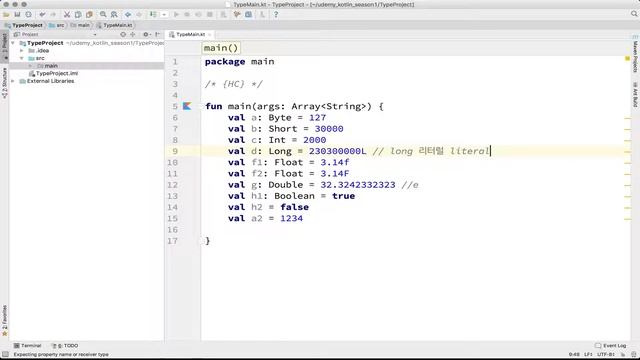
Task: Click the Copy toolbar icon
Action: 78,15
